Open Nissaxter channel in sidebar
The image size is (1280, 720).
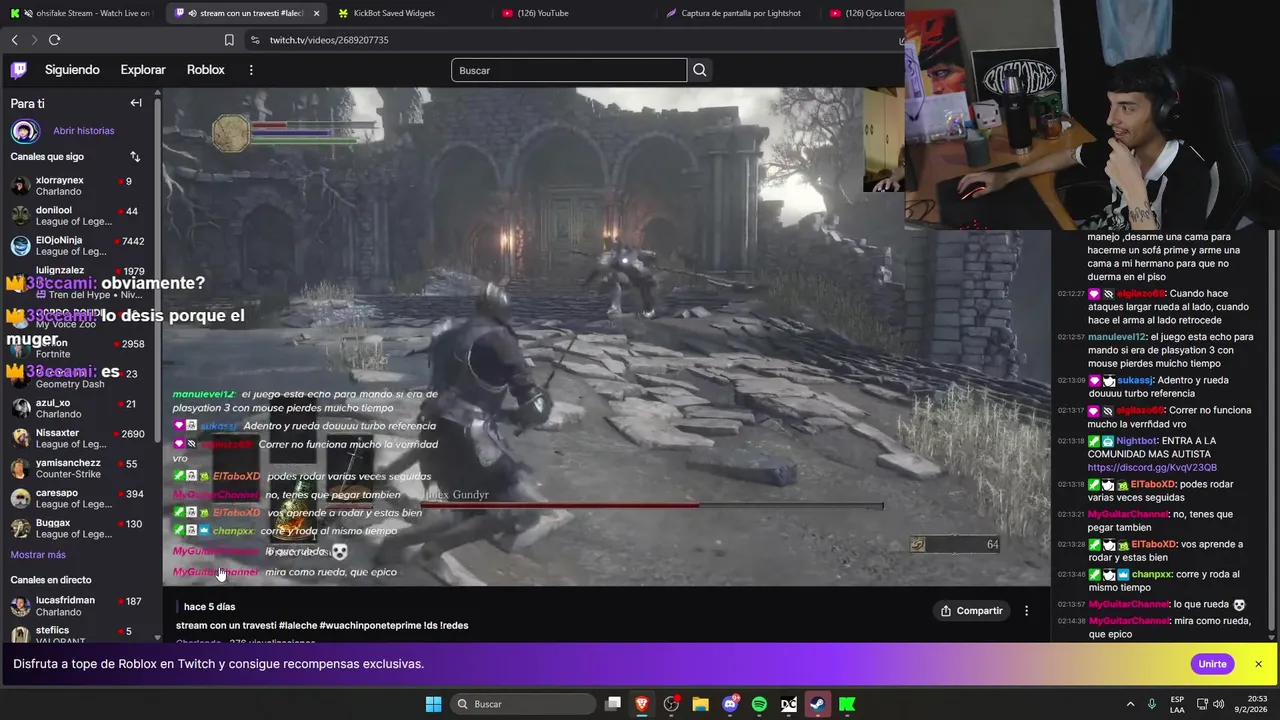tap(78, 438)
